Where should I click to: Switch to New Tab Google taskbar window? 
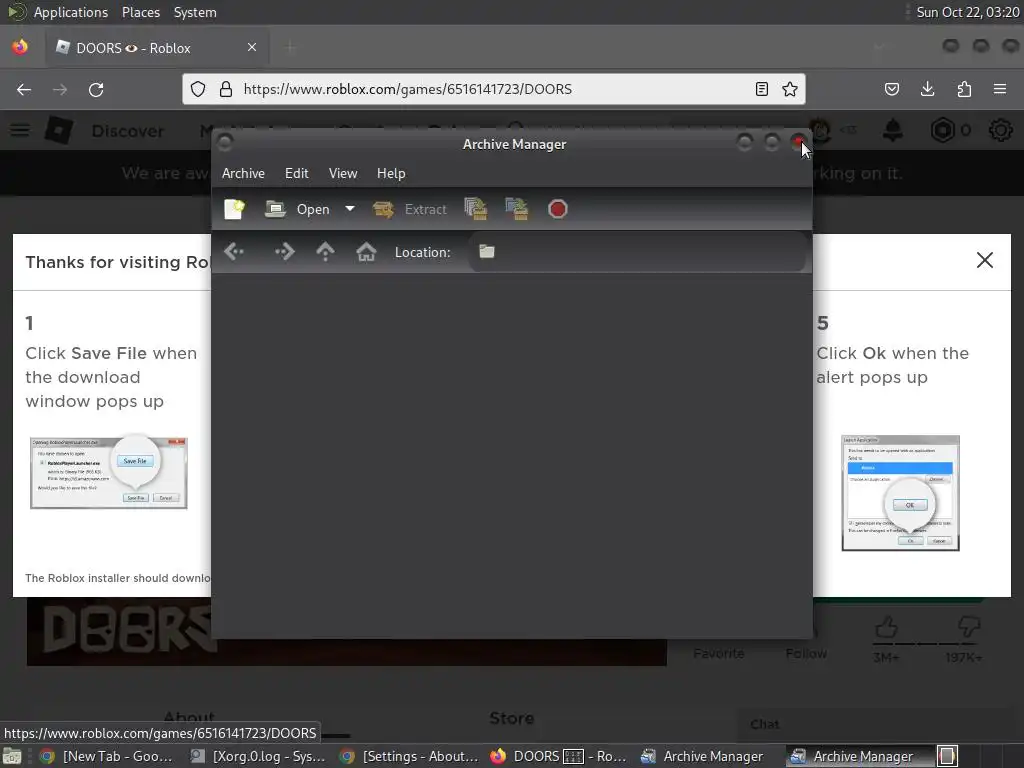[108, 756]
